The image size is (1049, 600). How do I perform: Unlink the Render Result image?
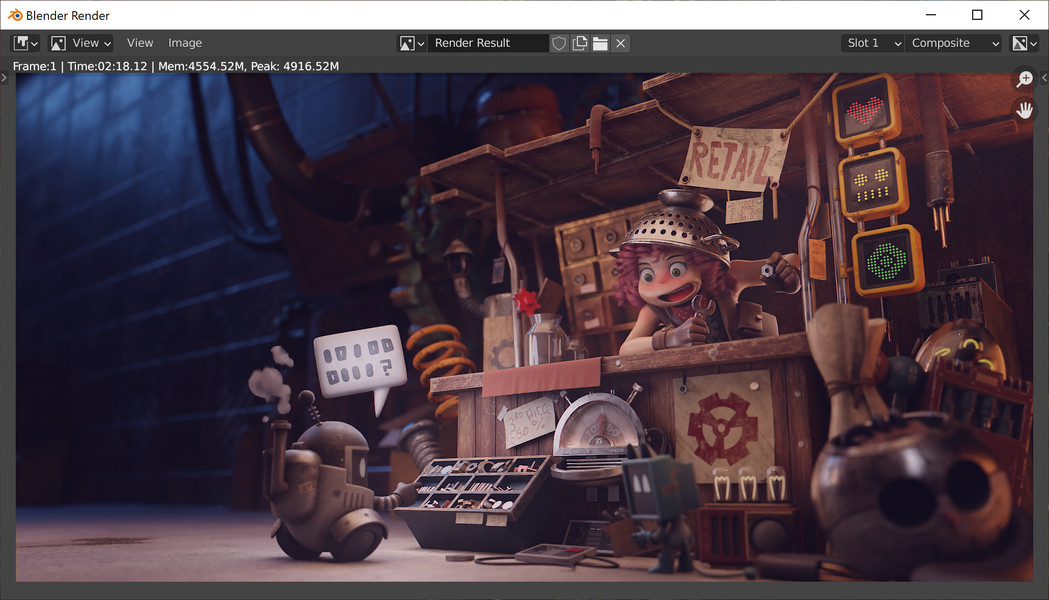click(x=621, y=43)
